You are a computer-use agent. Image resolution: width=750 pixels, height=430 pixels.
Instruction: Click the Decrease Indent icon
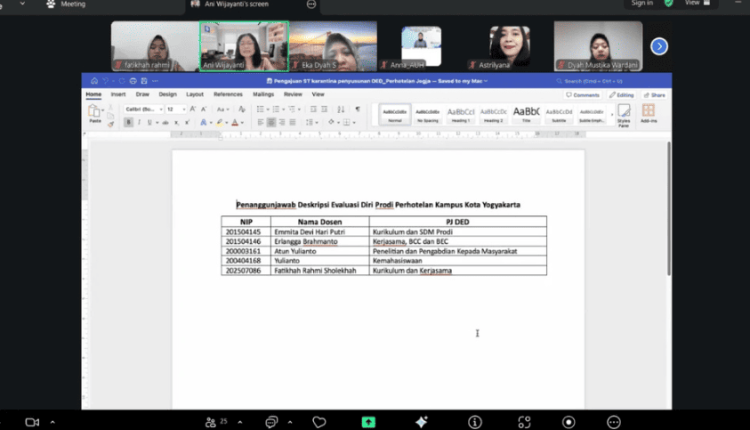point(313,110)
